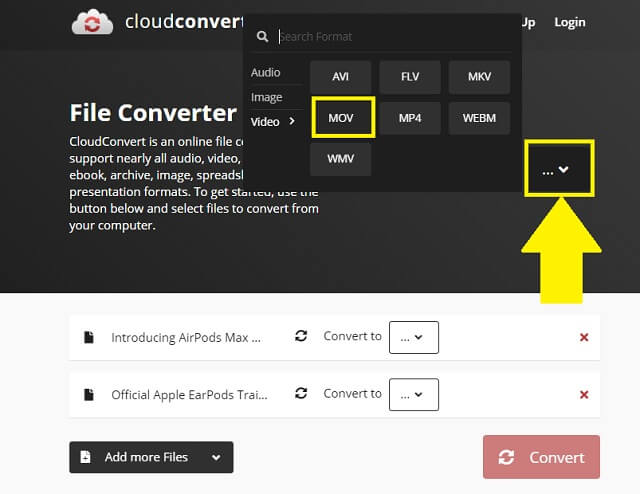Choose the AVI format
Image resolution: width=640 pixels, height=494 pixels.
tap(340, 77)
